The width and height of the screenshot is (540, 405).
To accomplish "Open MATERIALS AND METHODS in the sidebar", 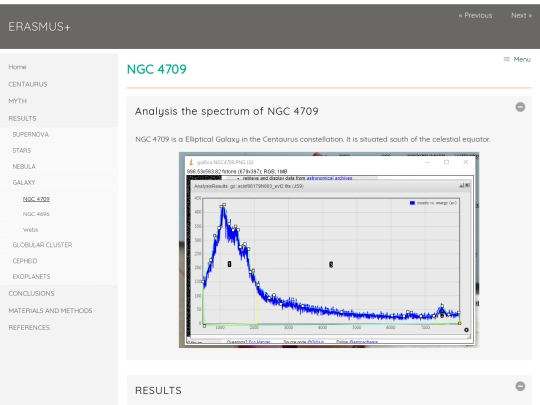I will [50, 311].
